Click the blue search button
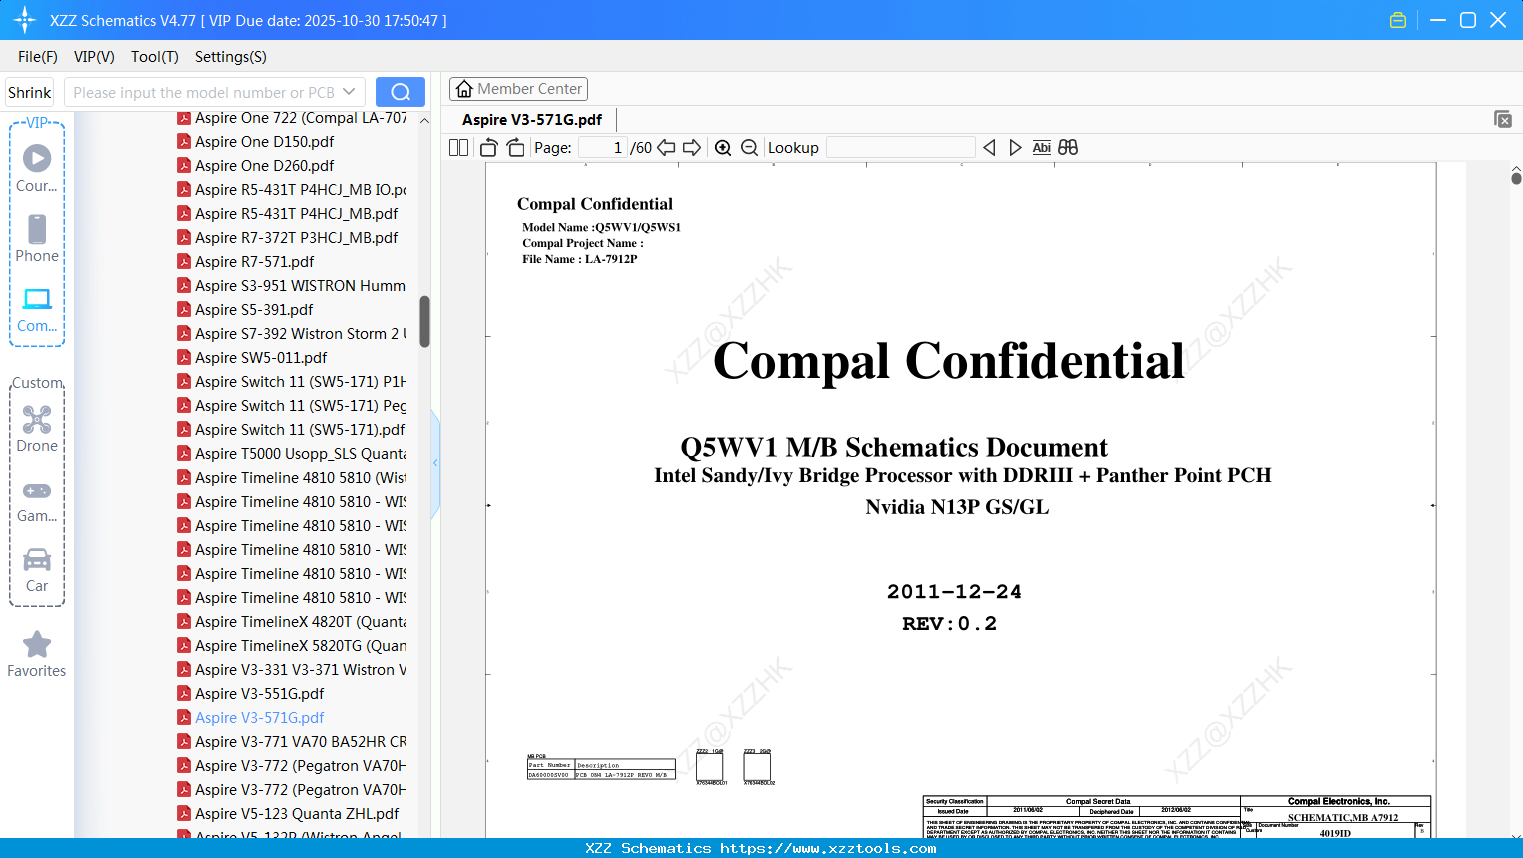The height and width of the screenshot is (858, 1523). tap(400, 92)
